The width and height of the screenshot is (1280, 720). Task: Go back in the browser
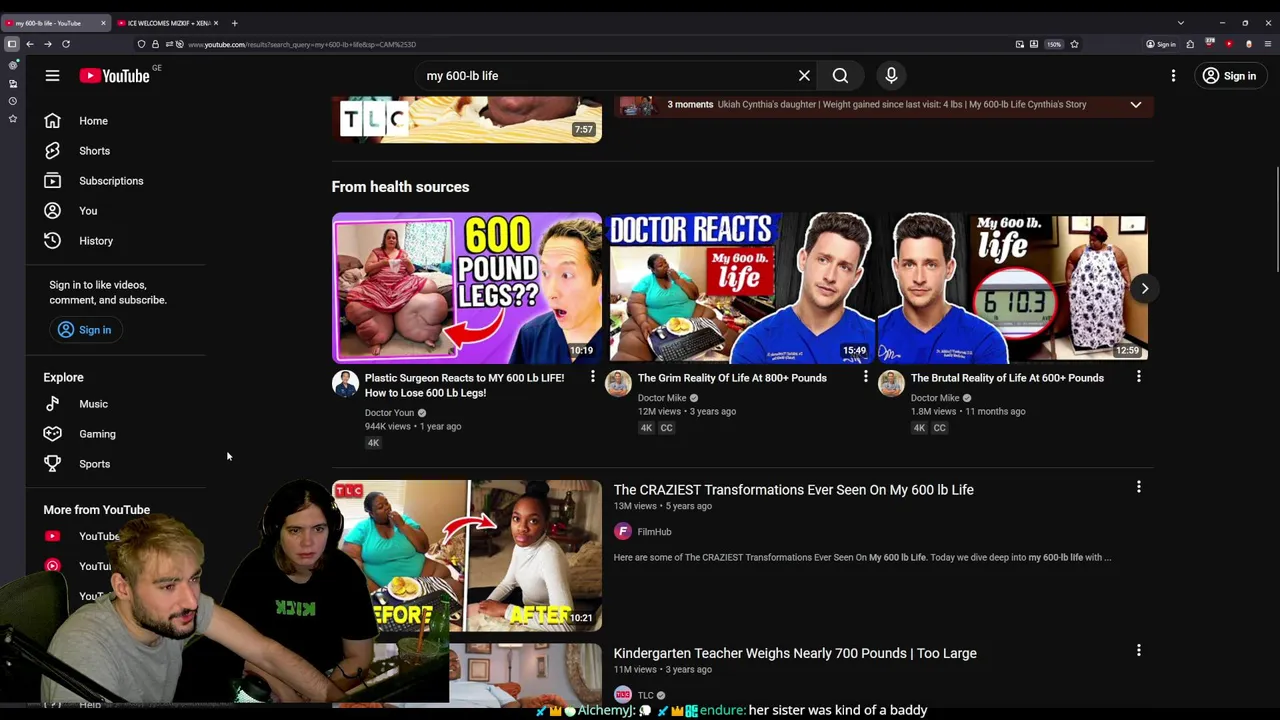[30, 44]
